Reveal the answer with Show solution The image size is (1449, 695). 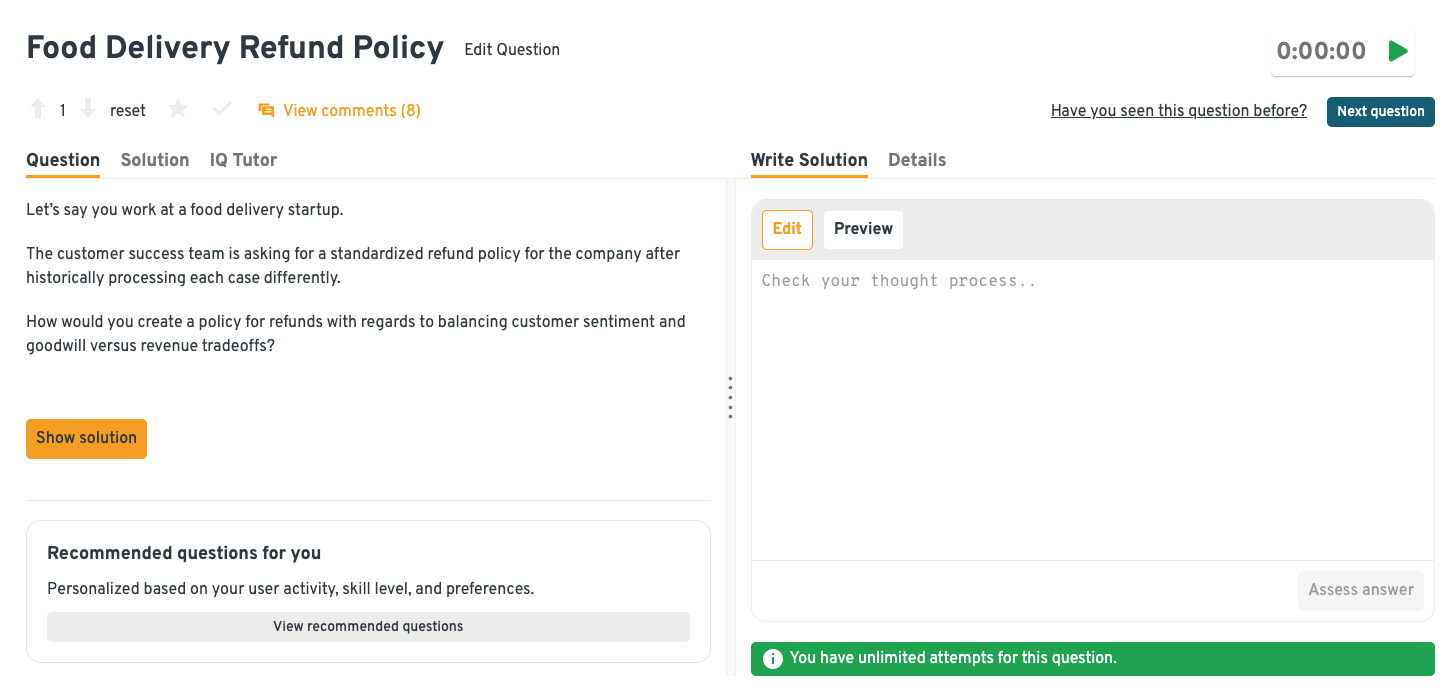click(x=87, y=438)
